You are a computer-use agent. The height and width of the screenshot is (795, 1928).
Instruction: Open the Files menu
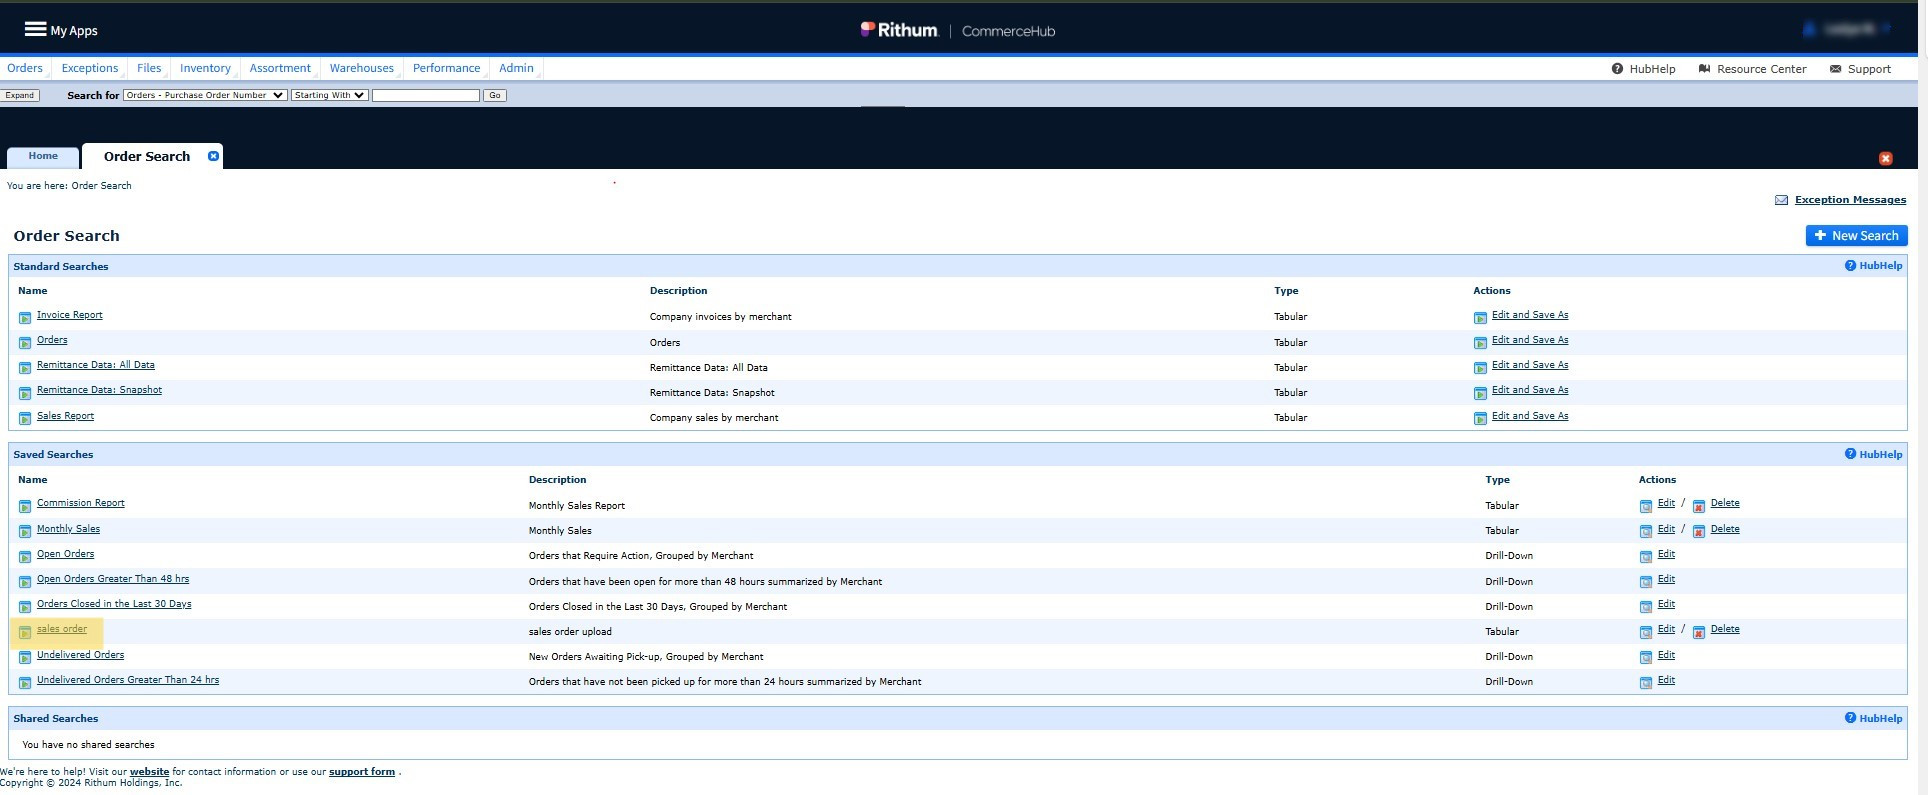(149, 68)
